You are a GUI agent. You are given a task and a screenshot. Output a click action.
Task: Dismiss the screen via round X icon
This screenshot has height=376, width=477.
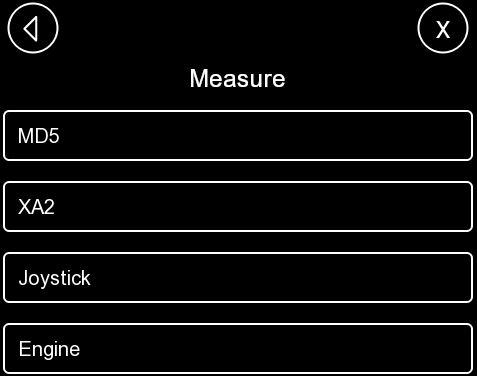(443, 28)
